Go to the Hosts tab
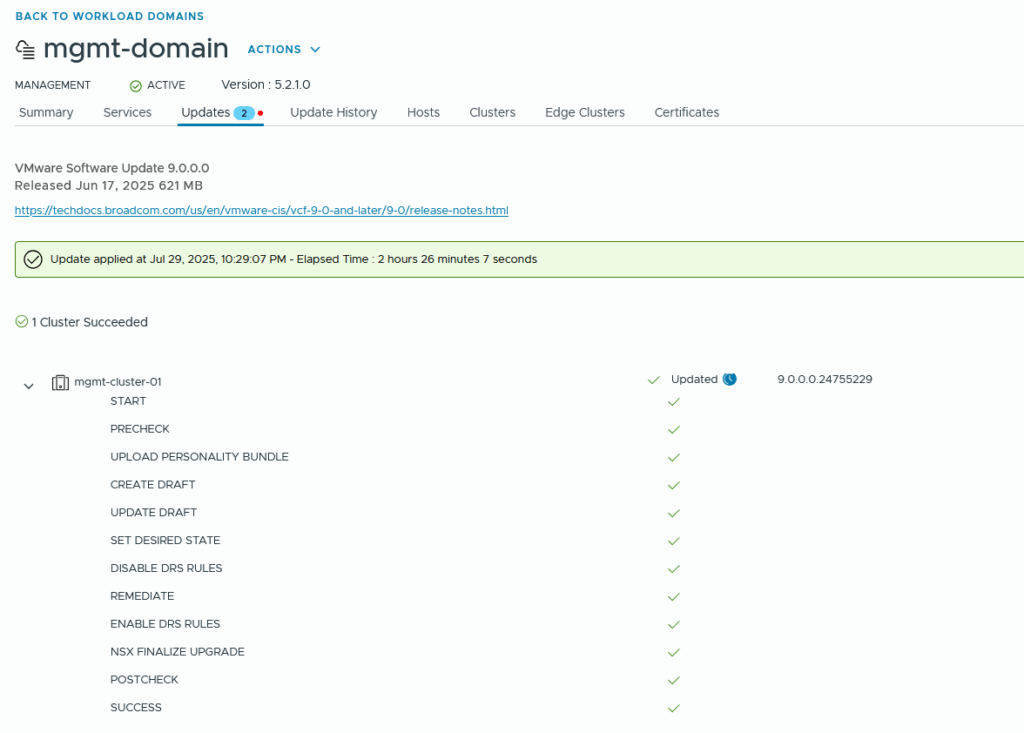The image size is (1024, 733). click(x=423, y=113)
